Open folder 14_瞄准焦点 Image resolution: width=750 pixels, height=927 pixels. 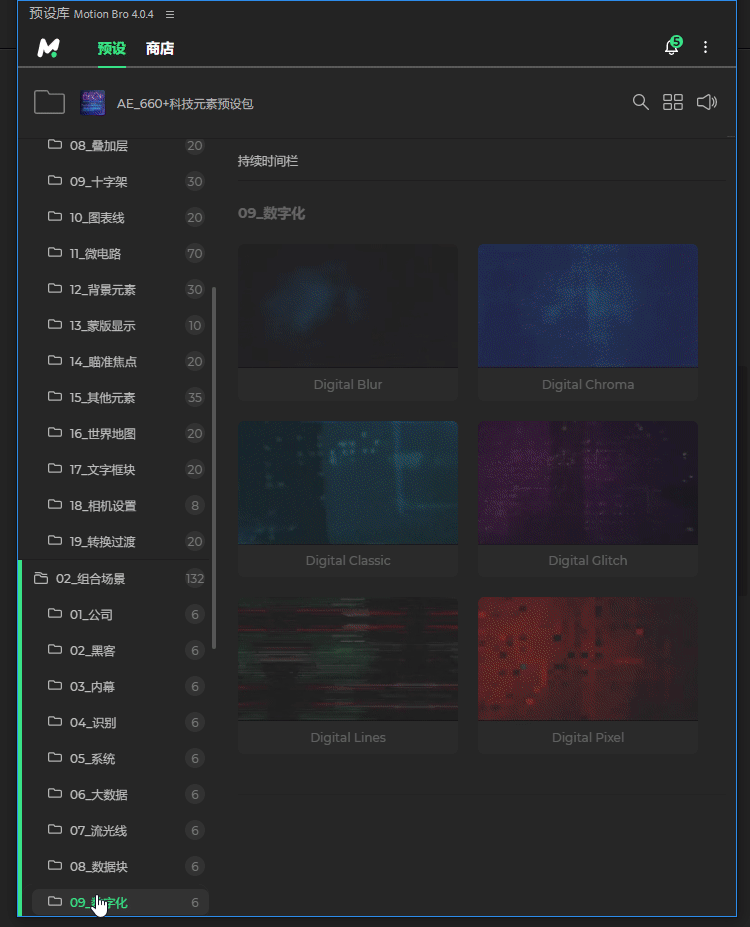(x=120, y=362)
